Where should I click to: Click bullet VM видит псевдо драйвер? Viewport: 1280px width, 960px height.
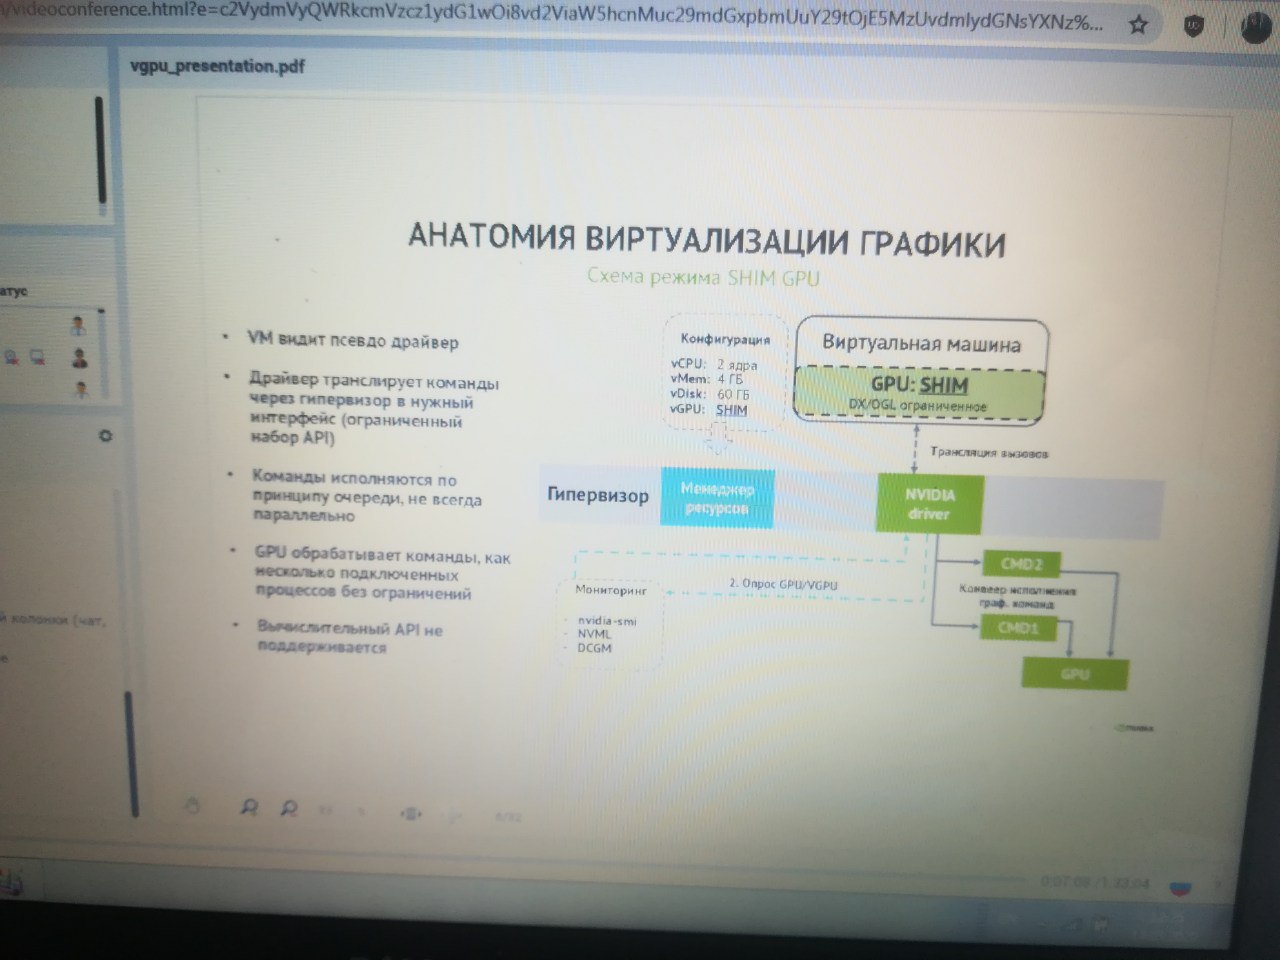coord(353,340)
